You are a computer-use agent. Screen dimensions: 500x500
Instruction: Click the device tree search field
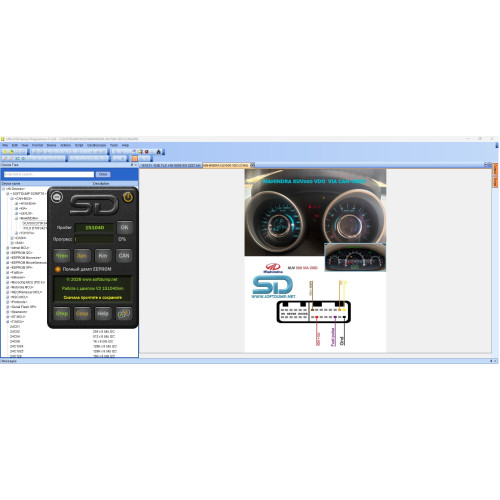coord(49,174)
